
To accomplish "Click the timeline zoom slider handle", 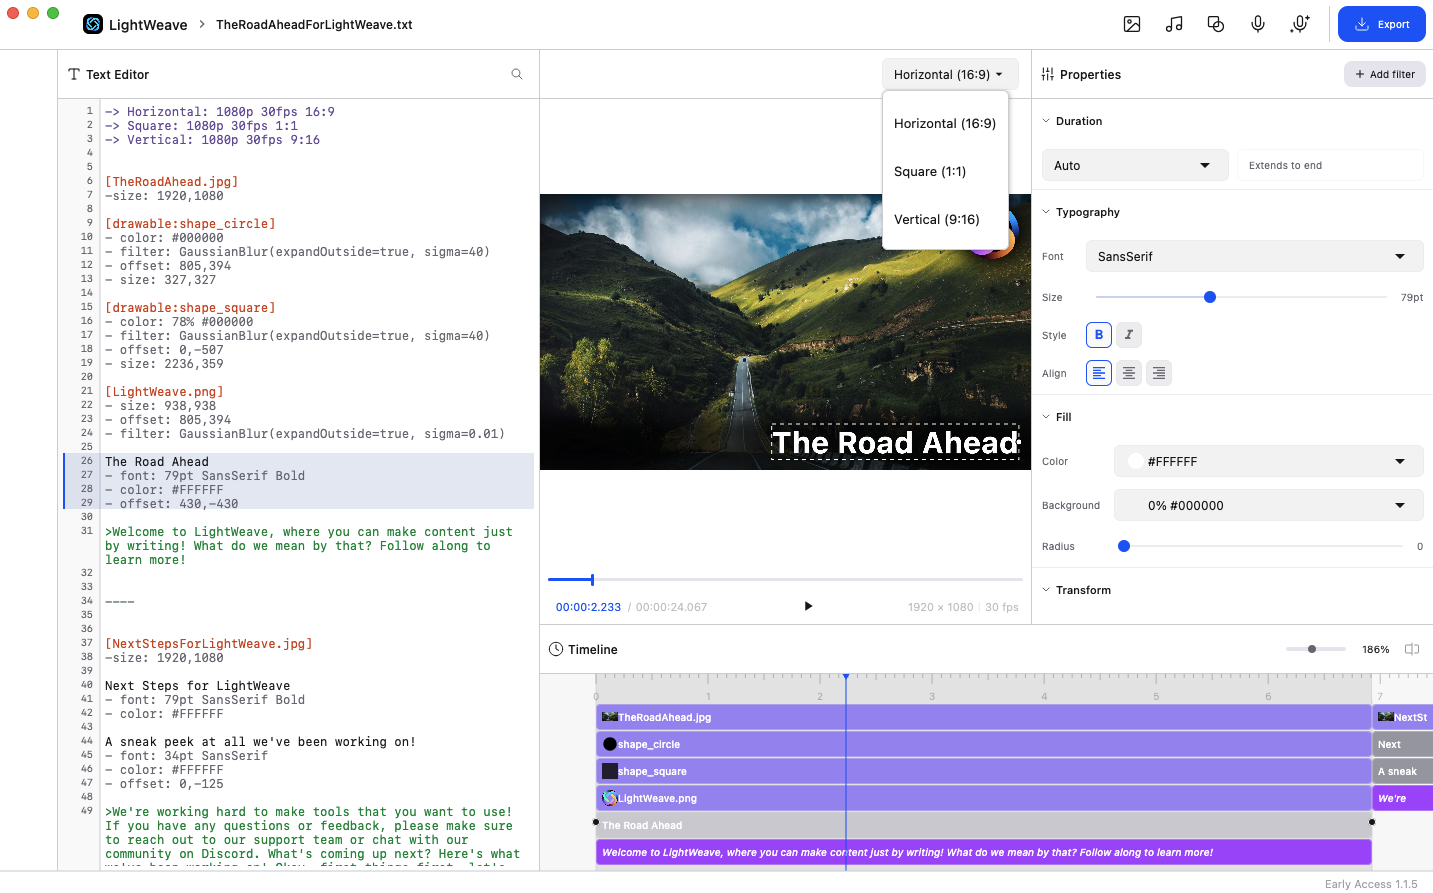I will click(x=1312, y=649).
